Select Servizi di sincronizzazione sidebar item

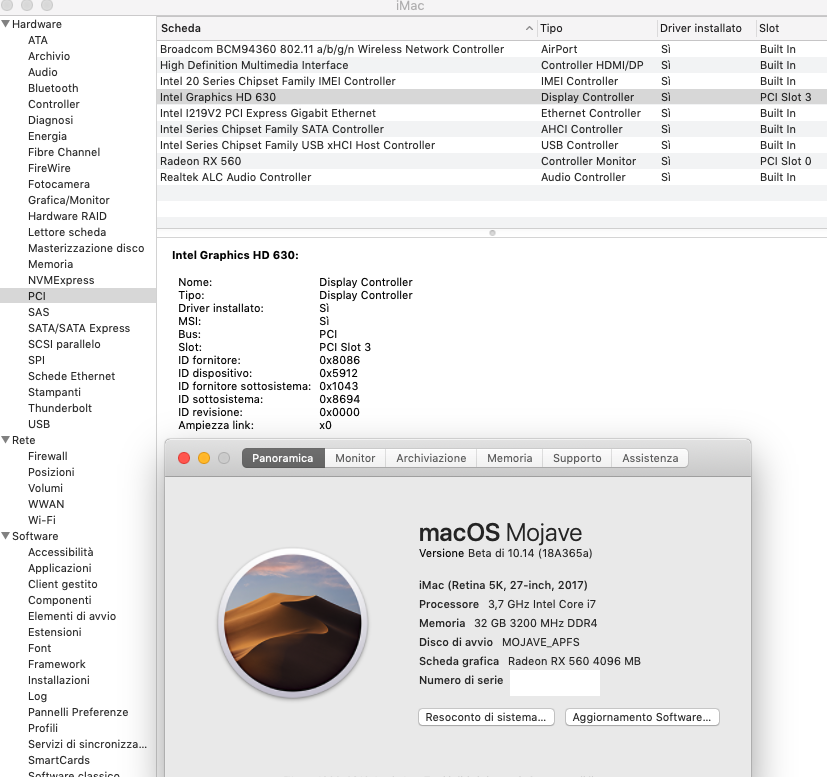(x=88, y=744)
